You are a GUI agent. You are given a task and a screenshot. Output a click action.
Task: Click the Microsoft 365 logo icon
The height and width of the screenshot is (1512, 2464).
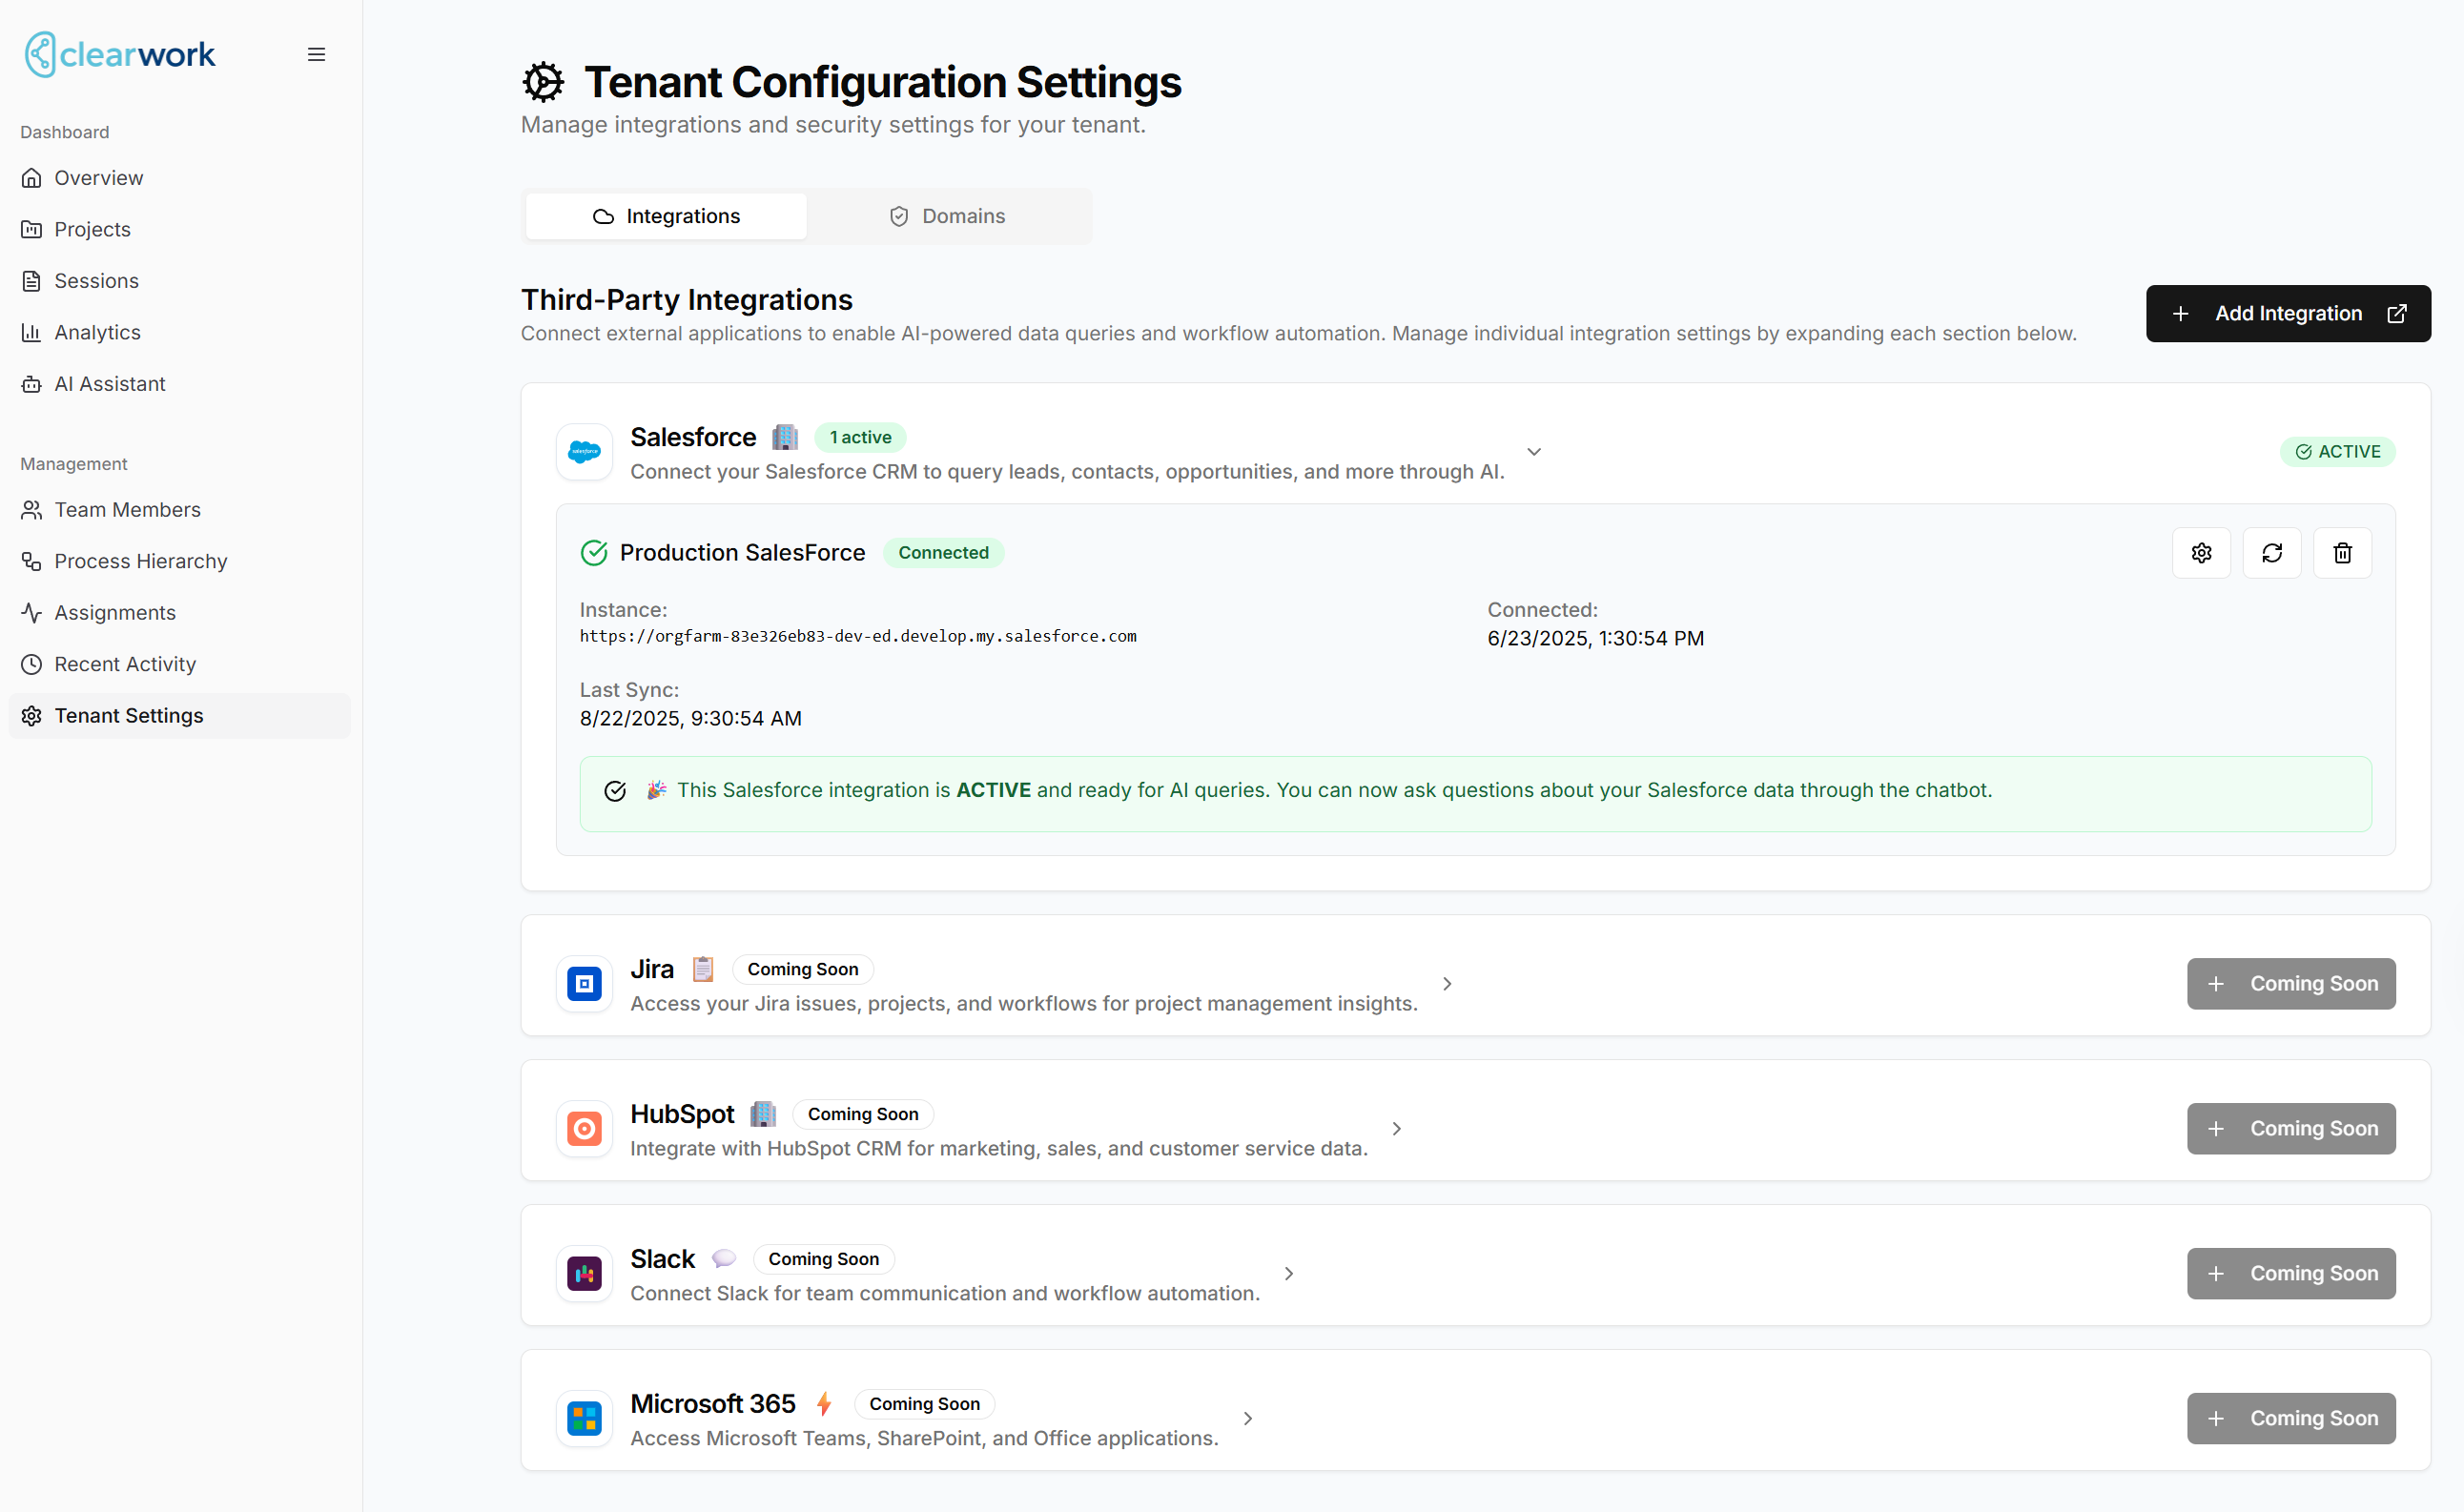(x=584, y=1419)
